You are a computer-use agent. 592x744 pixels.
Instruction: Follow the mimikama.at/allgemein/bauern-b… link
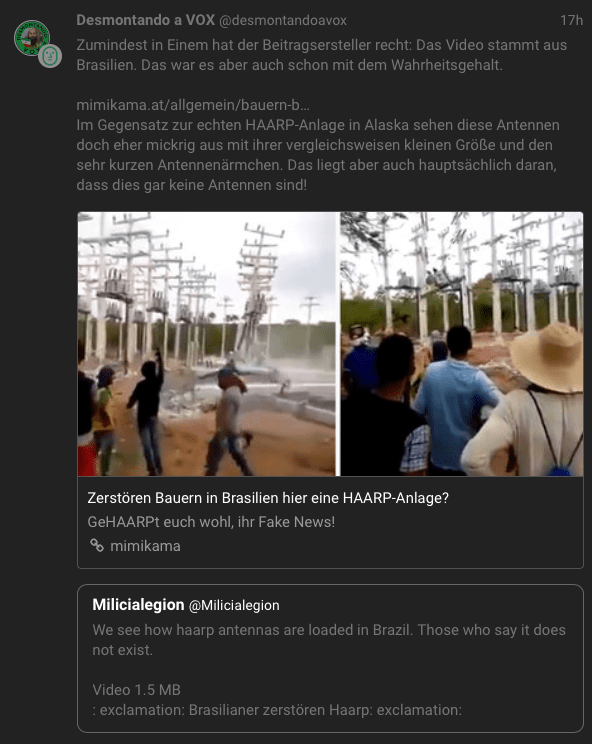[193, 105]
